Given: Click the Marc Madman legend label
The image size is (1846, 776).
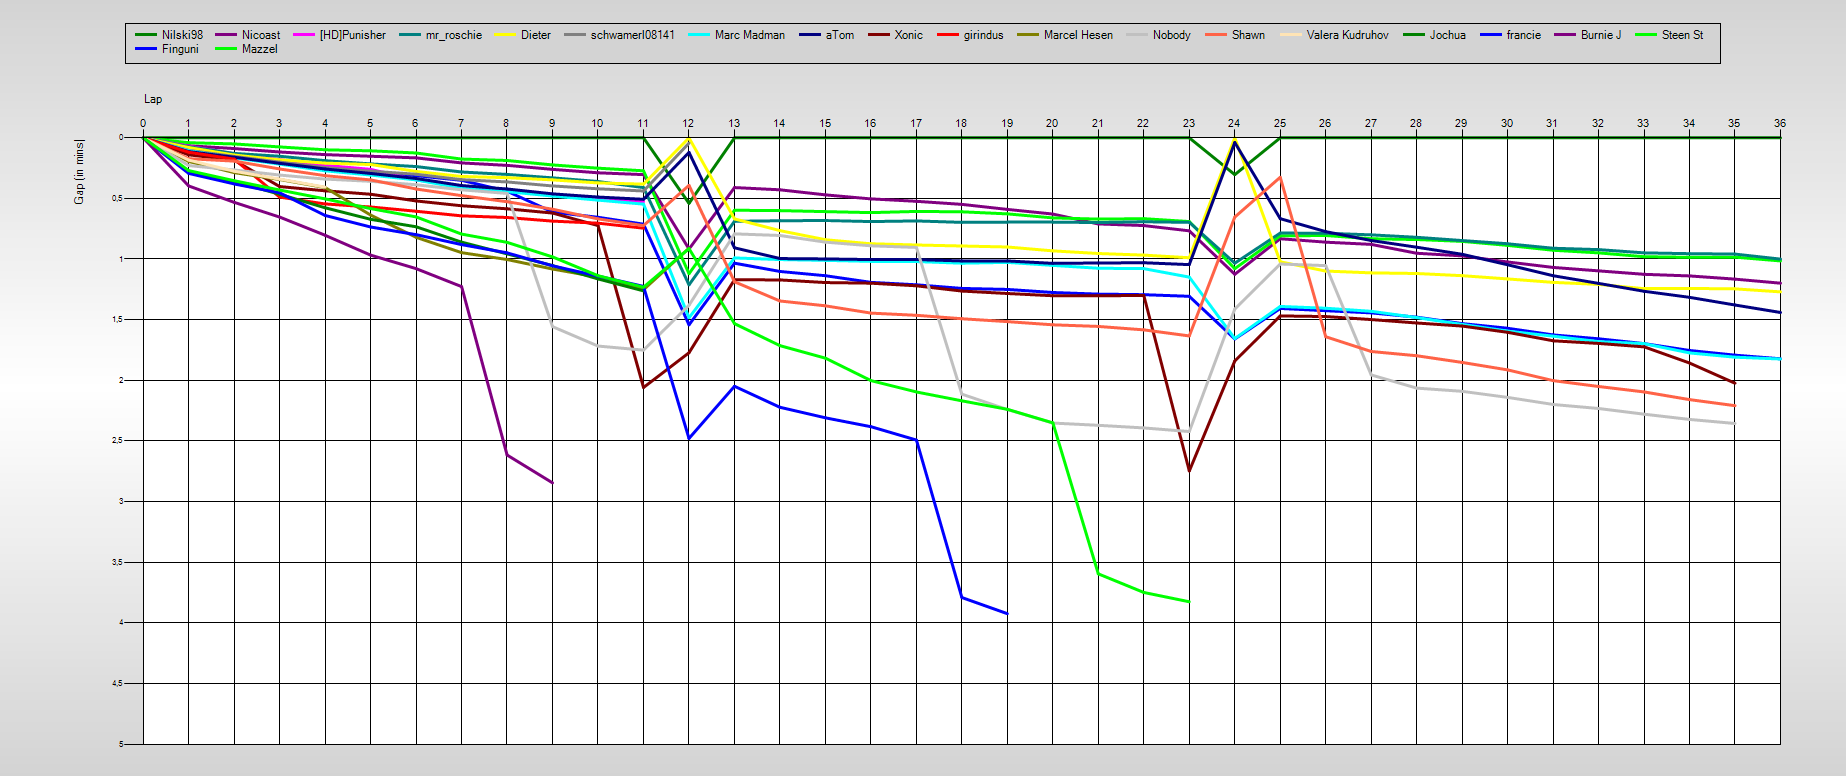Looking at the screenshot, I should [x=749, y=35].
